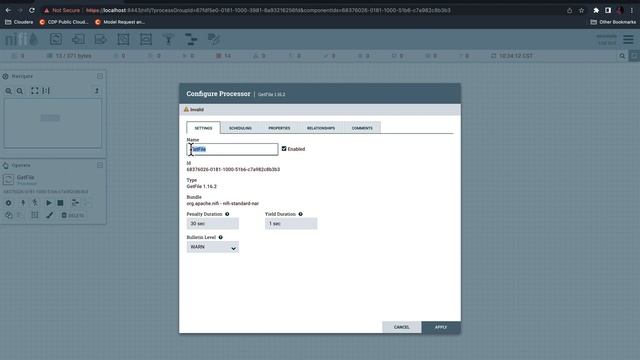
Task: Switch to the Settings tab
Action: pyautogui.click(x=203, y=128)
